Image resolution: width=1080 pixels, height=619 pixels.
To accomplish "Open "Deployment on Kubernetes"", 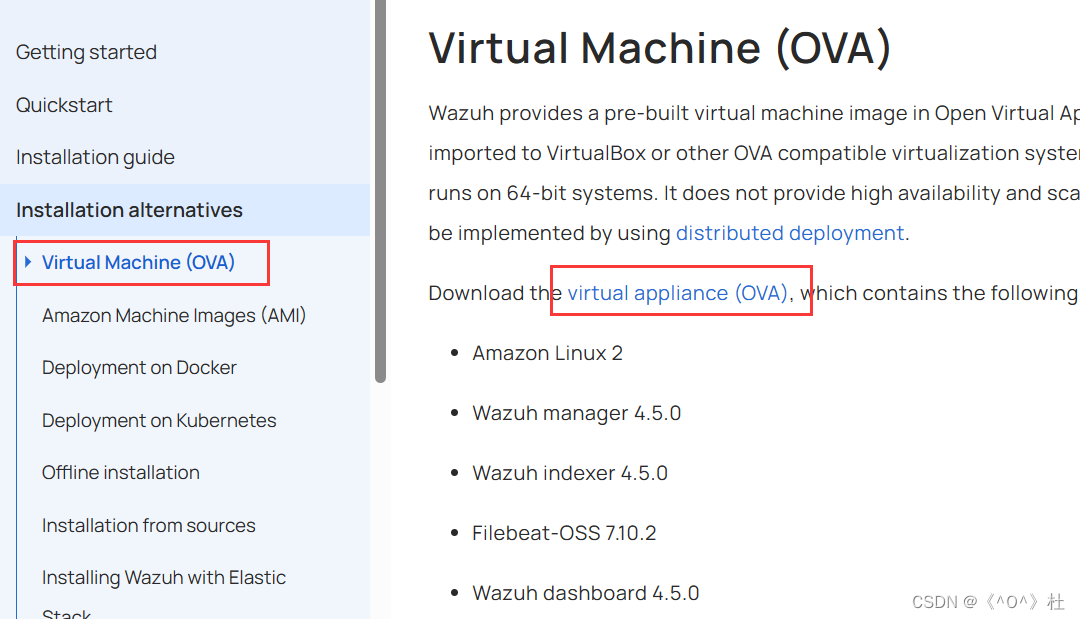I will 159,420.
